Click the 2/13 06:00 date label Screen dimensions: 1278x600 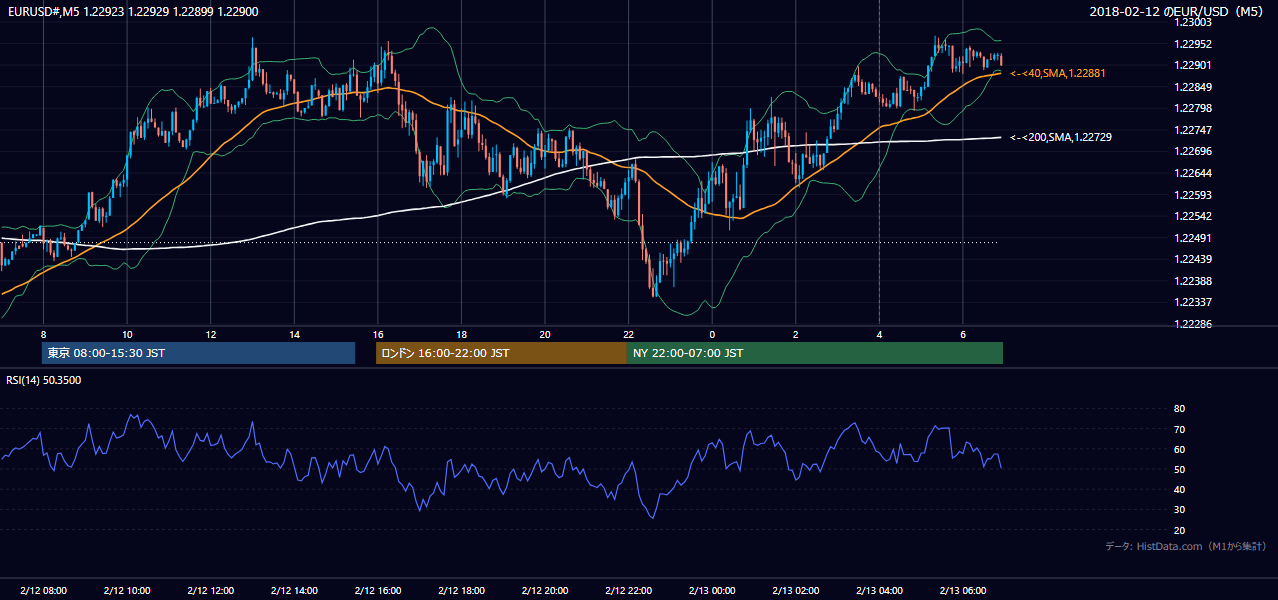pyautogui.click(x=963, y=591)
